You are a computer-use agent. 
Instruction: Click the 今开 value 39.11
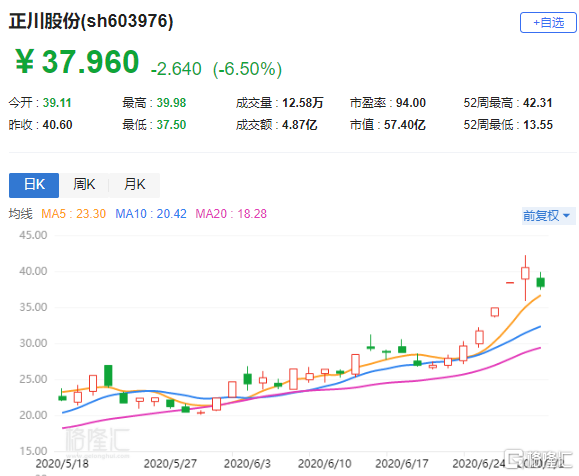coord(57,103)
